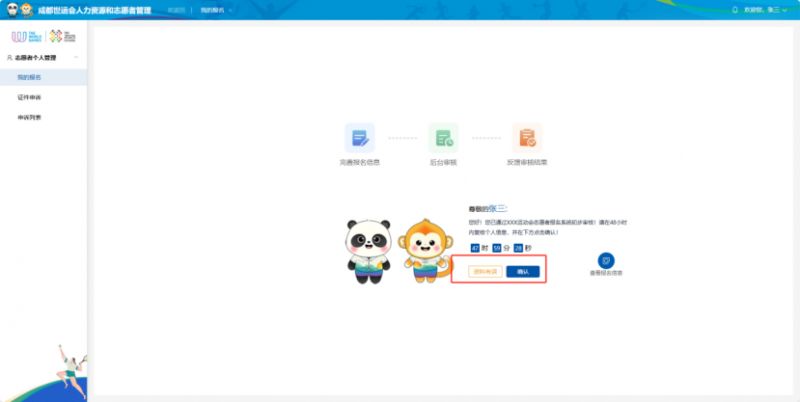Click the countdown minutes box showing 59

tap(496, 248)
